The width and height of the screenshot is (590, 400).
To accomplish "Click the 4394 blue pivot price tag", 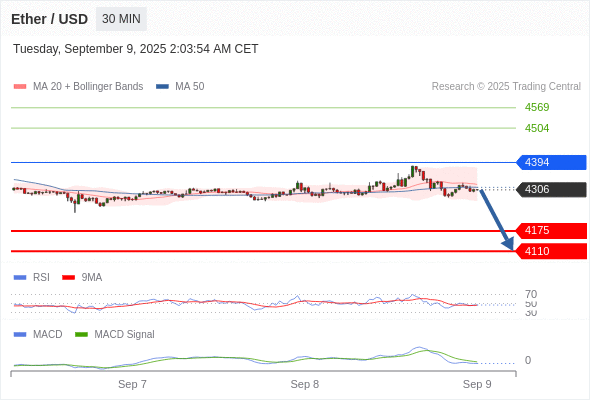I will 551,163.
